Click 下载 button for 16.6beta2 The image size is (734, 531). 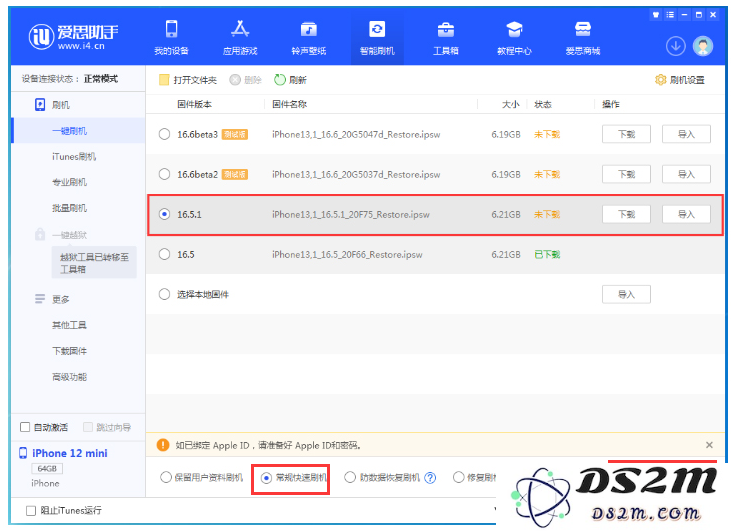pos(626,174)
